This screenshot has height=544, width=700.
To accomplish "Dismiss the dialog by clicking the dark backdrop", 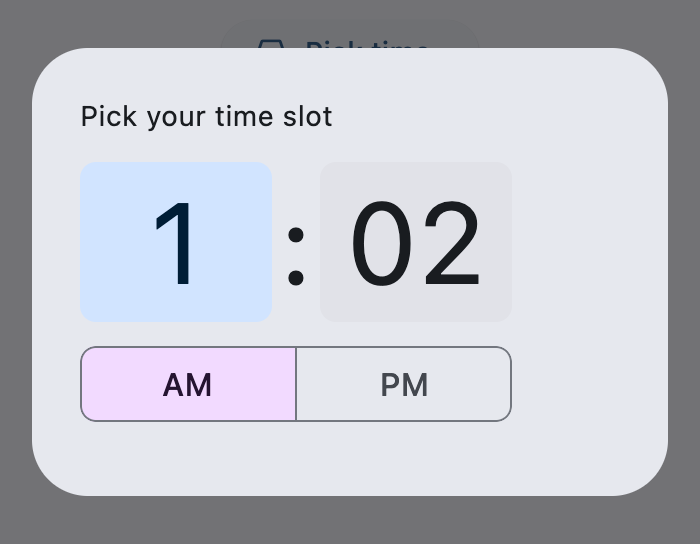I will point(350,520).
